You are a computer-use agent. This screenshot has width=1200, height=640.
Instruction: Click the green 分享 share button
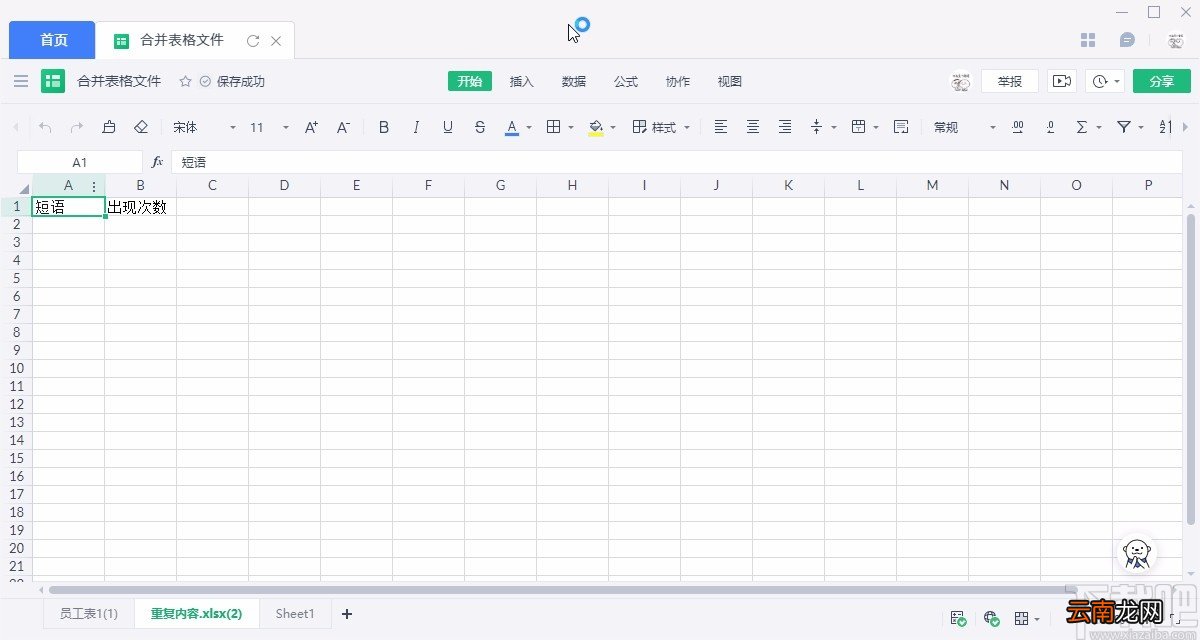click(1162, 81)
